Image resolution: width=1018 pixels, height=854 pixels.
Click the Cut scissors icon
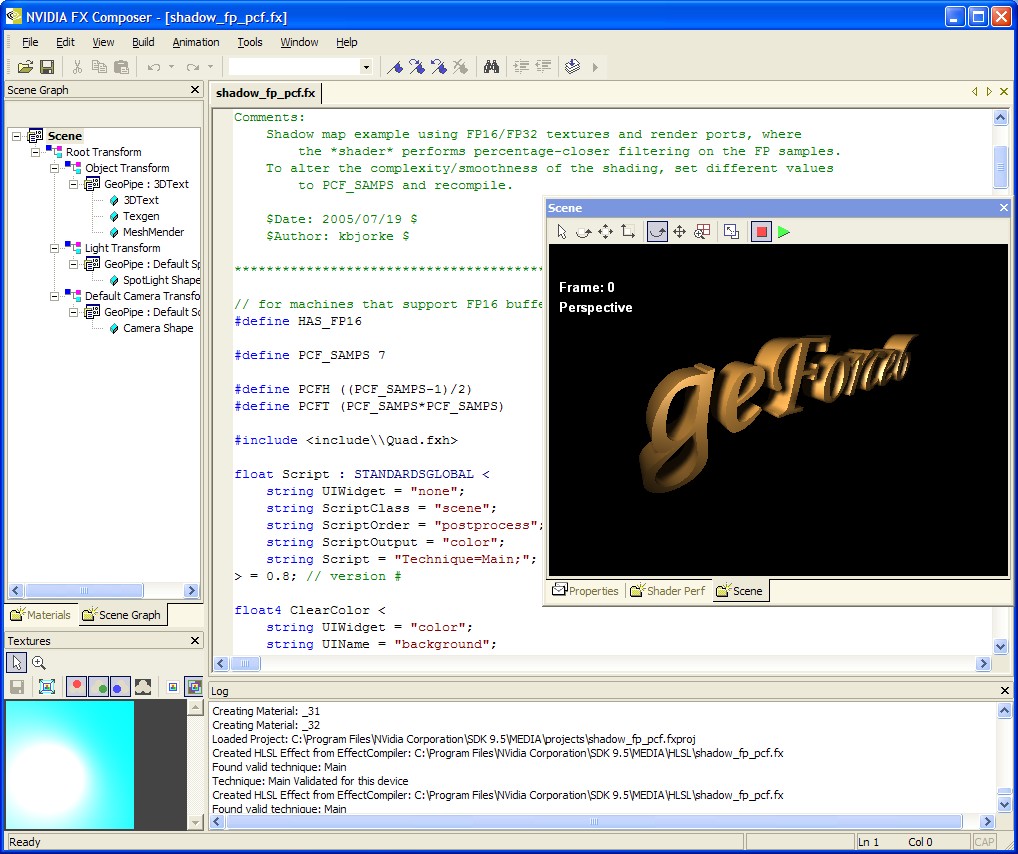pos(77,67)
